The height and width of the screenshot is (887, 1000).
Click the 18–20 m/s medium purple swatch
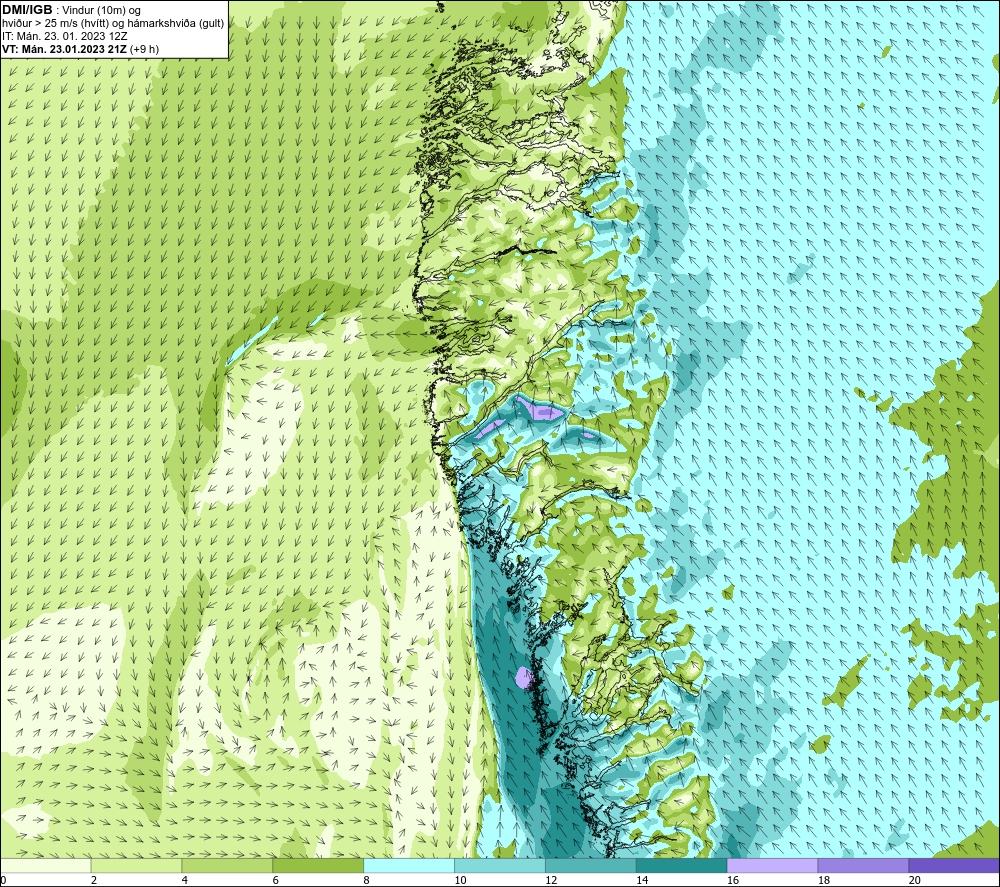point(863,866)
